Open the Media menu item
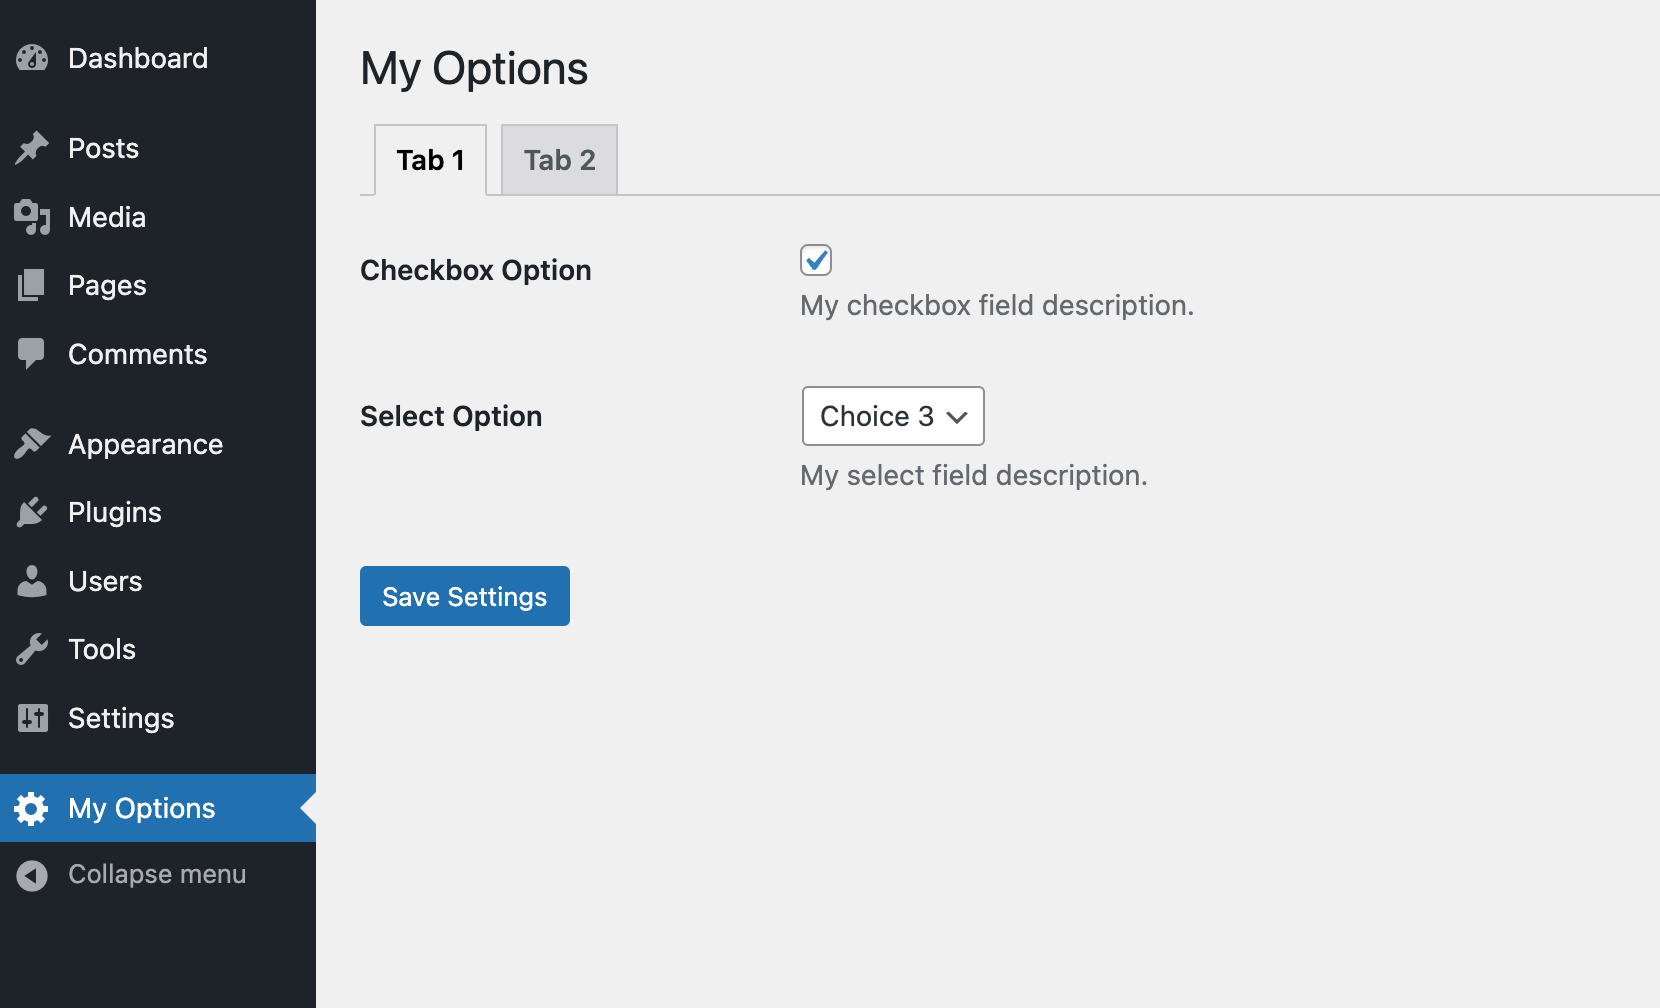Viewport: 1660px width, 1008px height. [107, 217]
